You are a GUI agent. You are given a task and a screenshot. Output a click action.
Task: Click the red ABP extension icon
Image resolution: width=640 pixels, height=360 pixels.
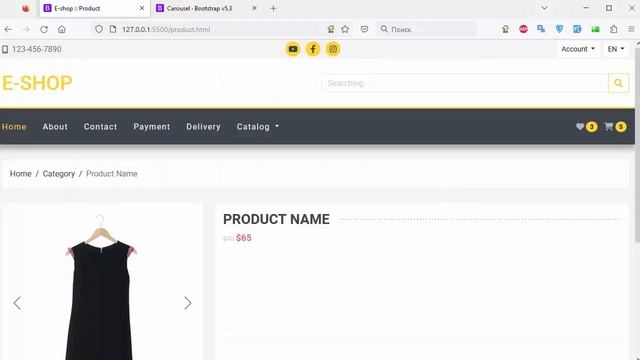(x=523, y=29)
